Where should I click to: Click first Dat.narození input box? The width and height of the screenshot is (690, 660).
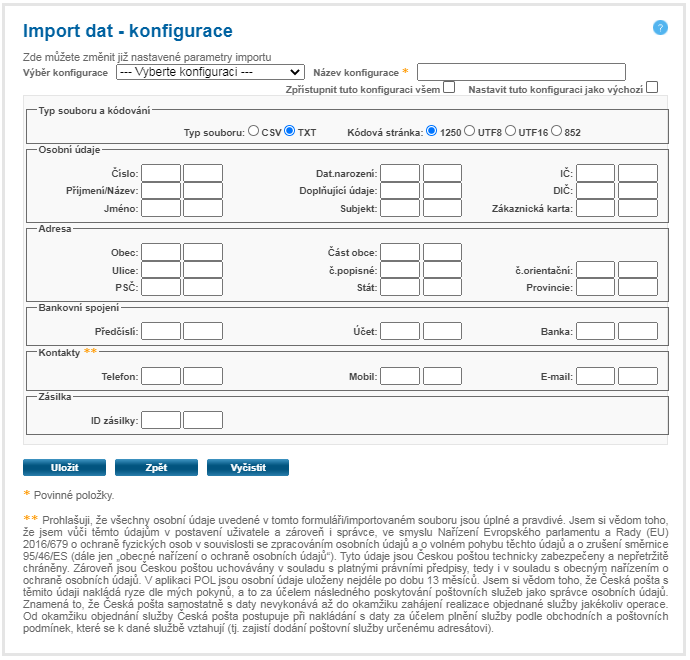click(400, 173)
